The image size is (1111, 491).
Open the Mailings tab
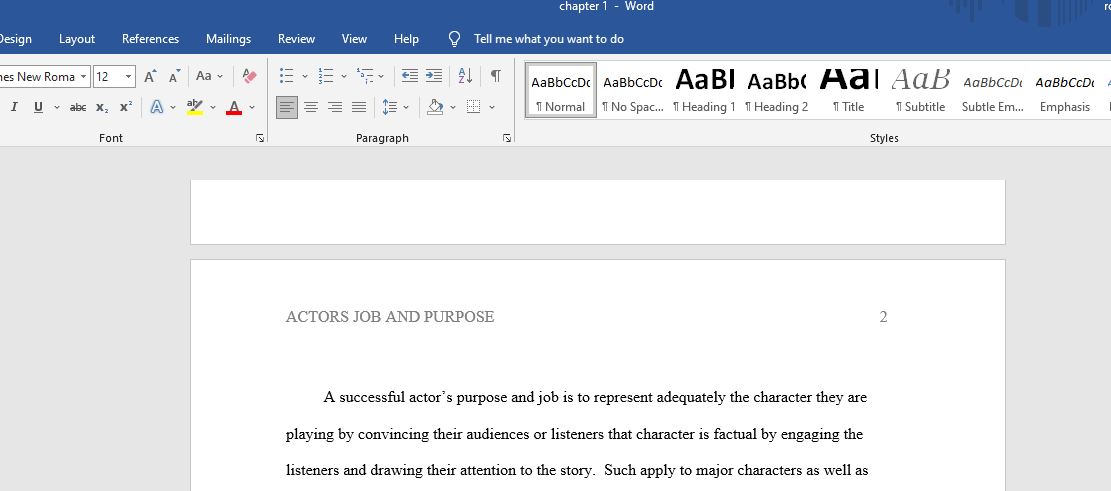pos(228,39)
